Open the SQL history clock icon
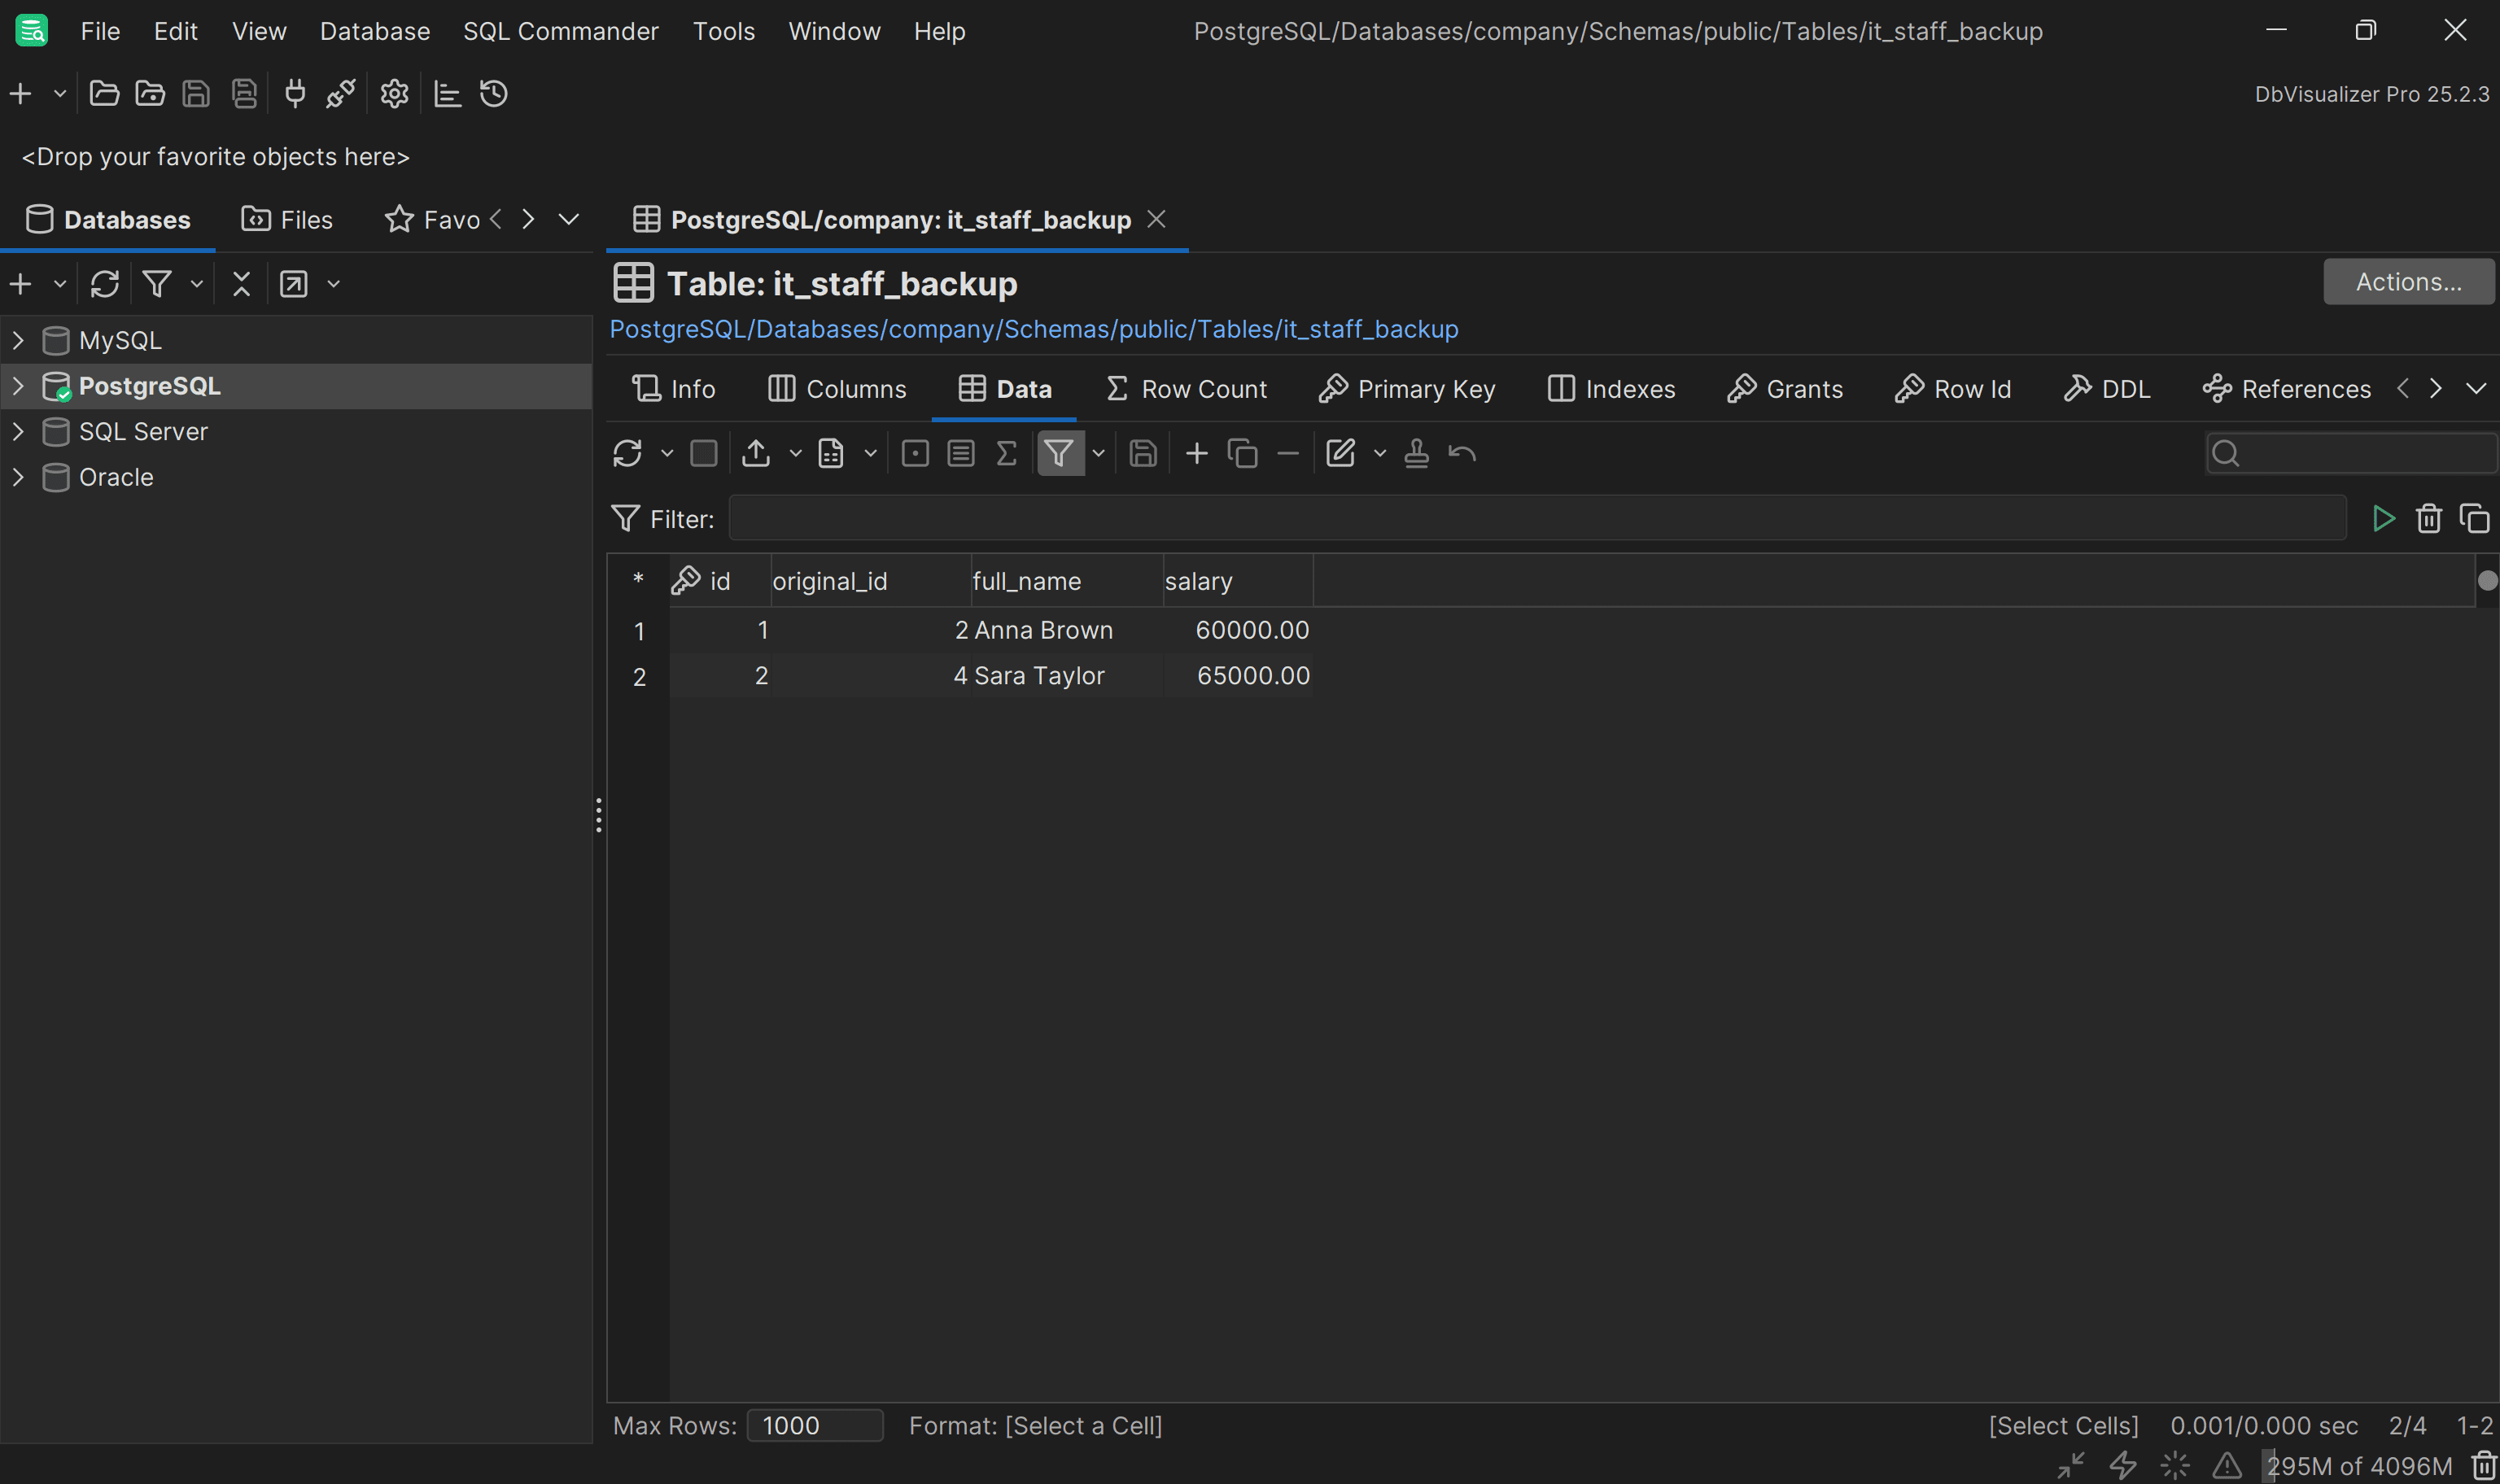 (494, 94)
